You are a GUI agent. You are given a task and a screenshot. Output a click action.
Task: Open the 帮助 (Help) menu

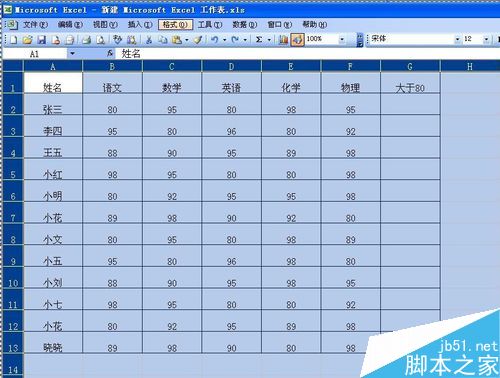tap(315, 25)
